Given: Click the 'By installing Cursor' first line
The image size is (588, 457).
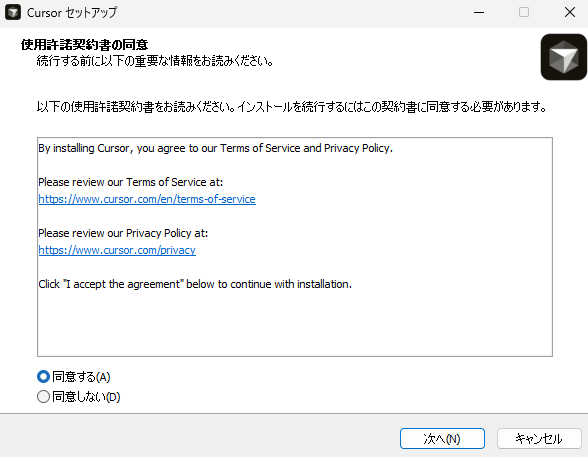Looking at the screenshot, I should click(x=216, y=148).
